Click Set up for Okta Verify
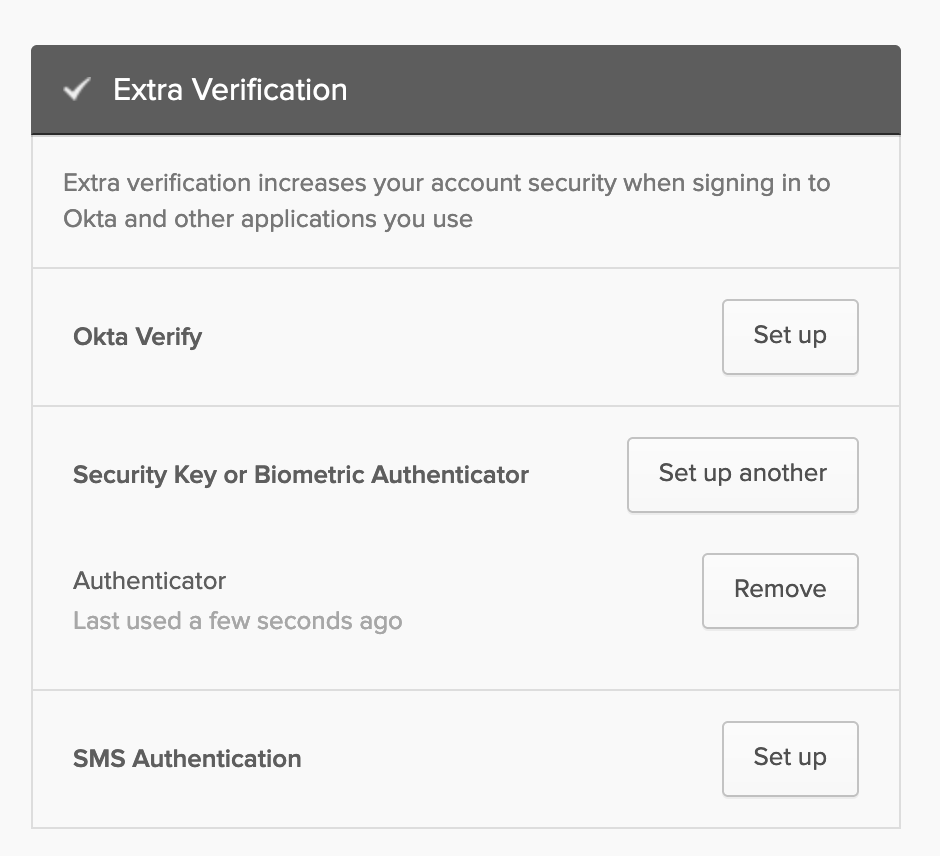Image resolution: width=940 pixels, height=856 pixels. (x=789, y=337)
